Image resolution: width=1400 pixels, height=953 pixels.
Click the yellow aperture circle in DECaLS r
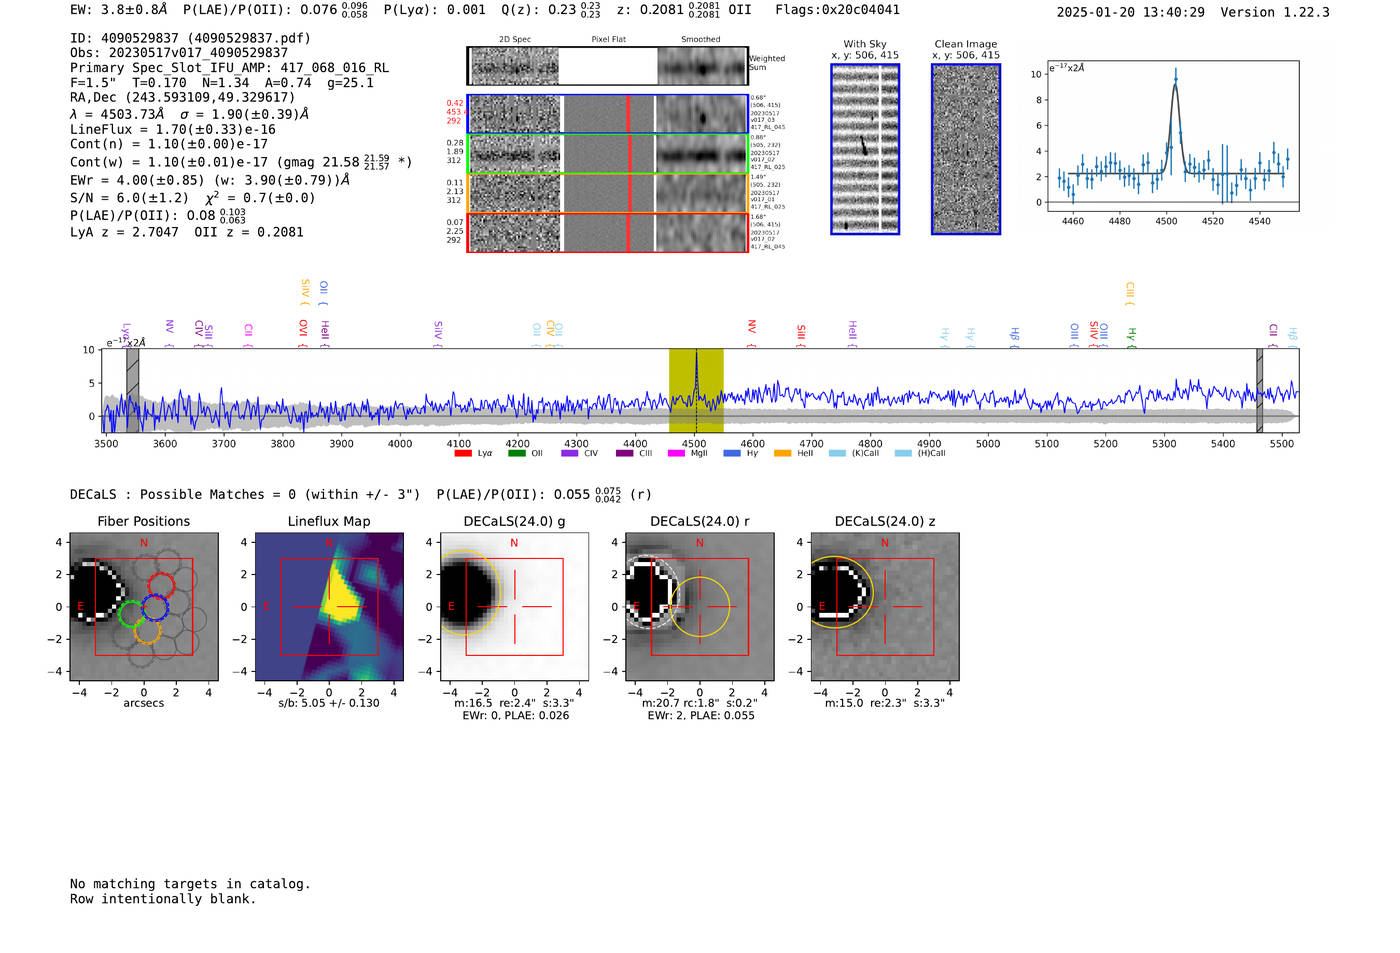tap(700, 607)
